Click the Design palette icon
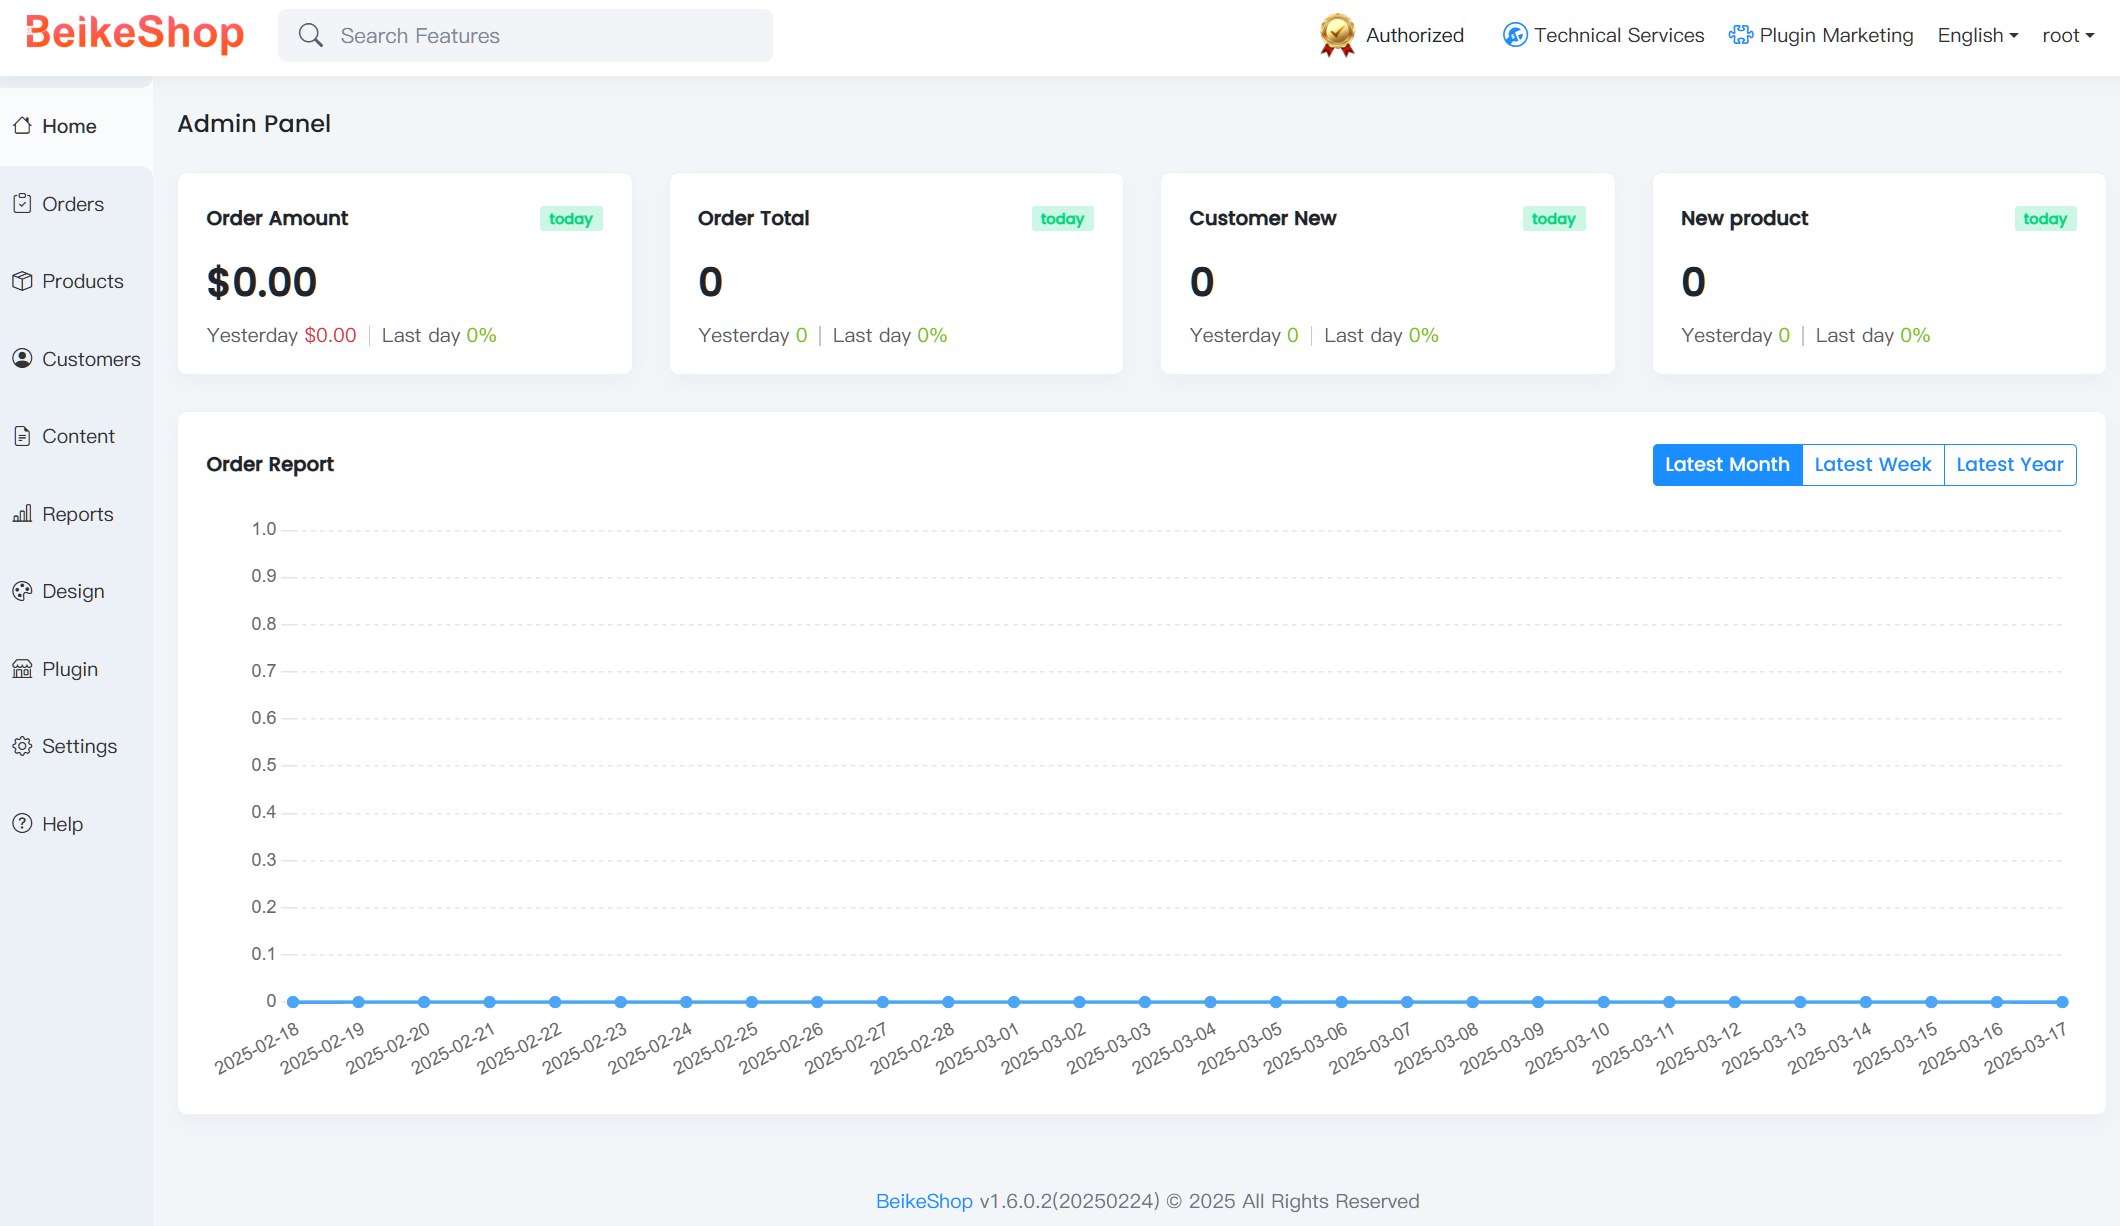 (x=22, y=591)
